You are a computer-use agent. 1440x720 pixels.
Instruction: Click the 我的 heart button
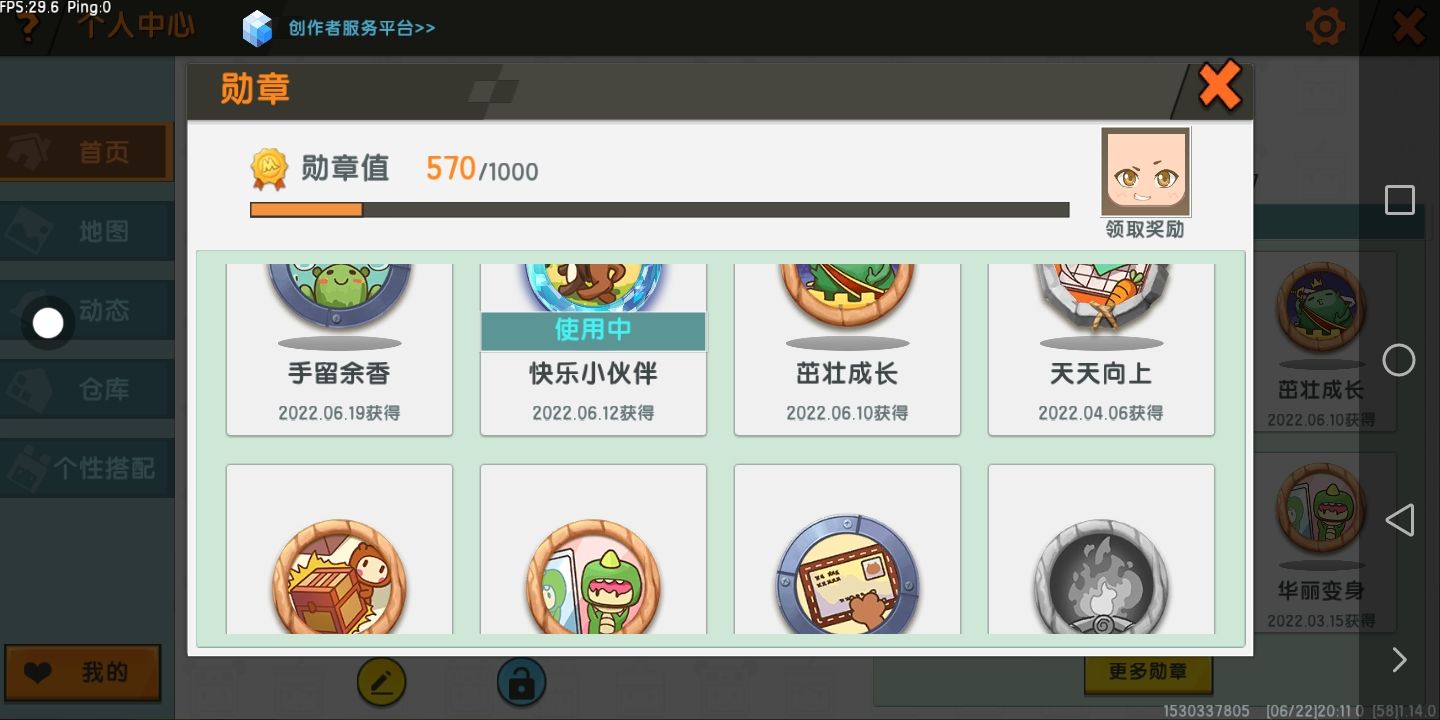coord(83,673)
